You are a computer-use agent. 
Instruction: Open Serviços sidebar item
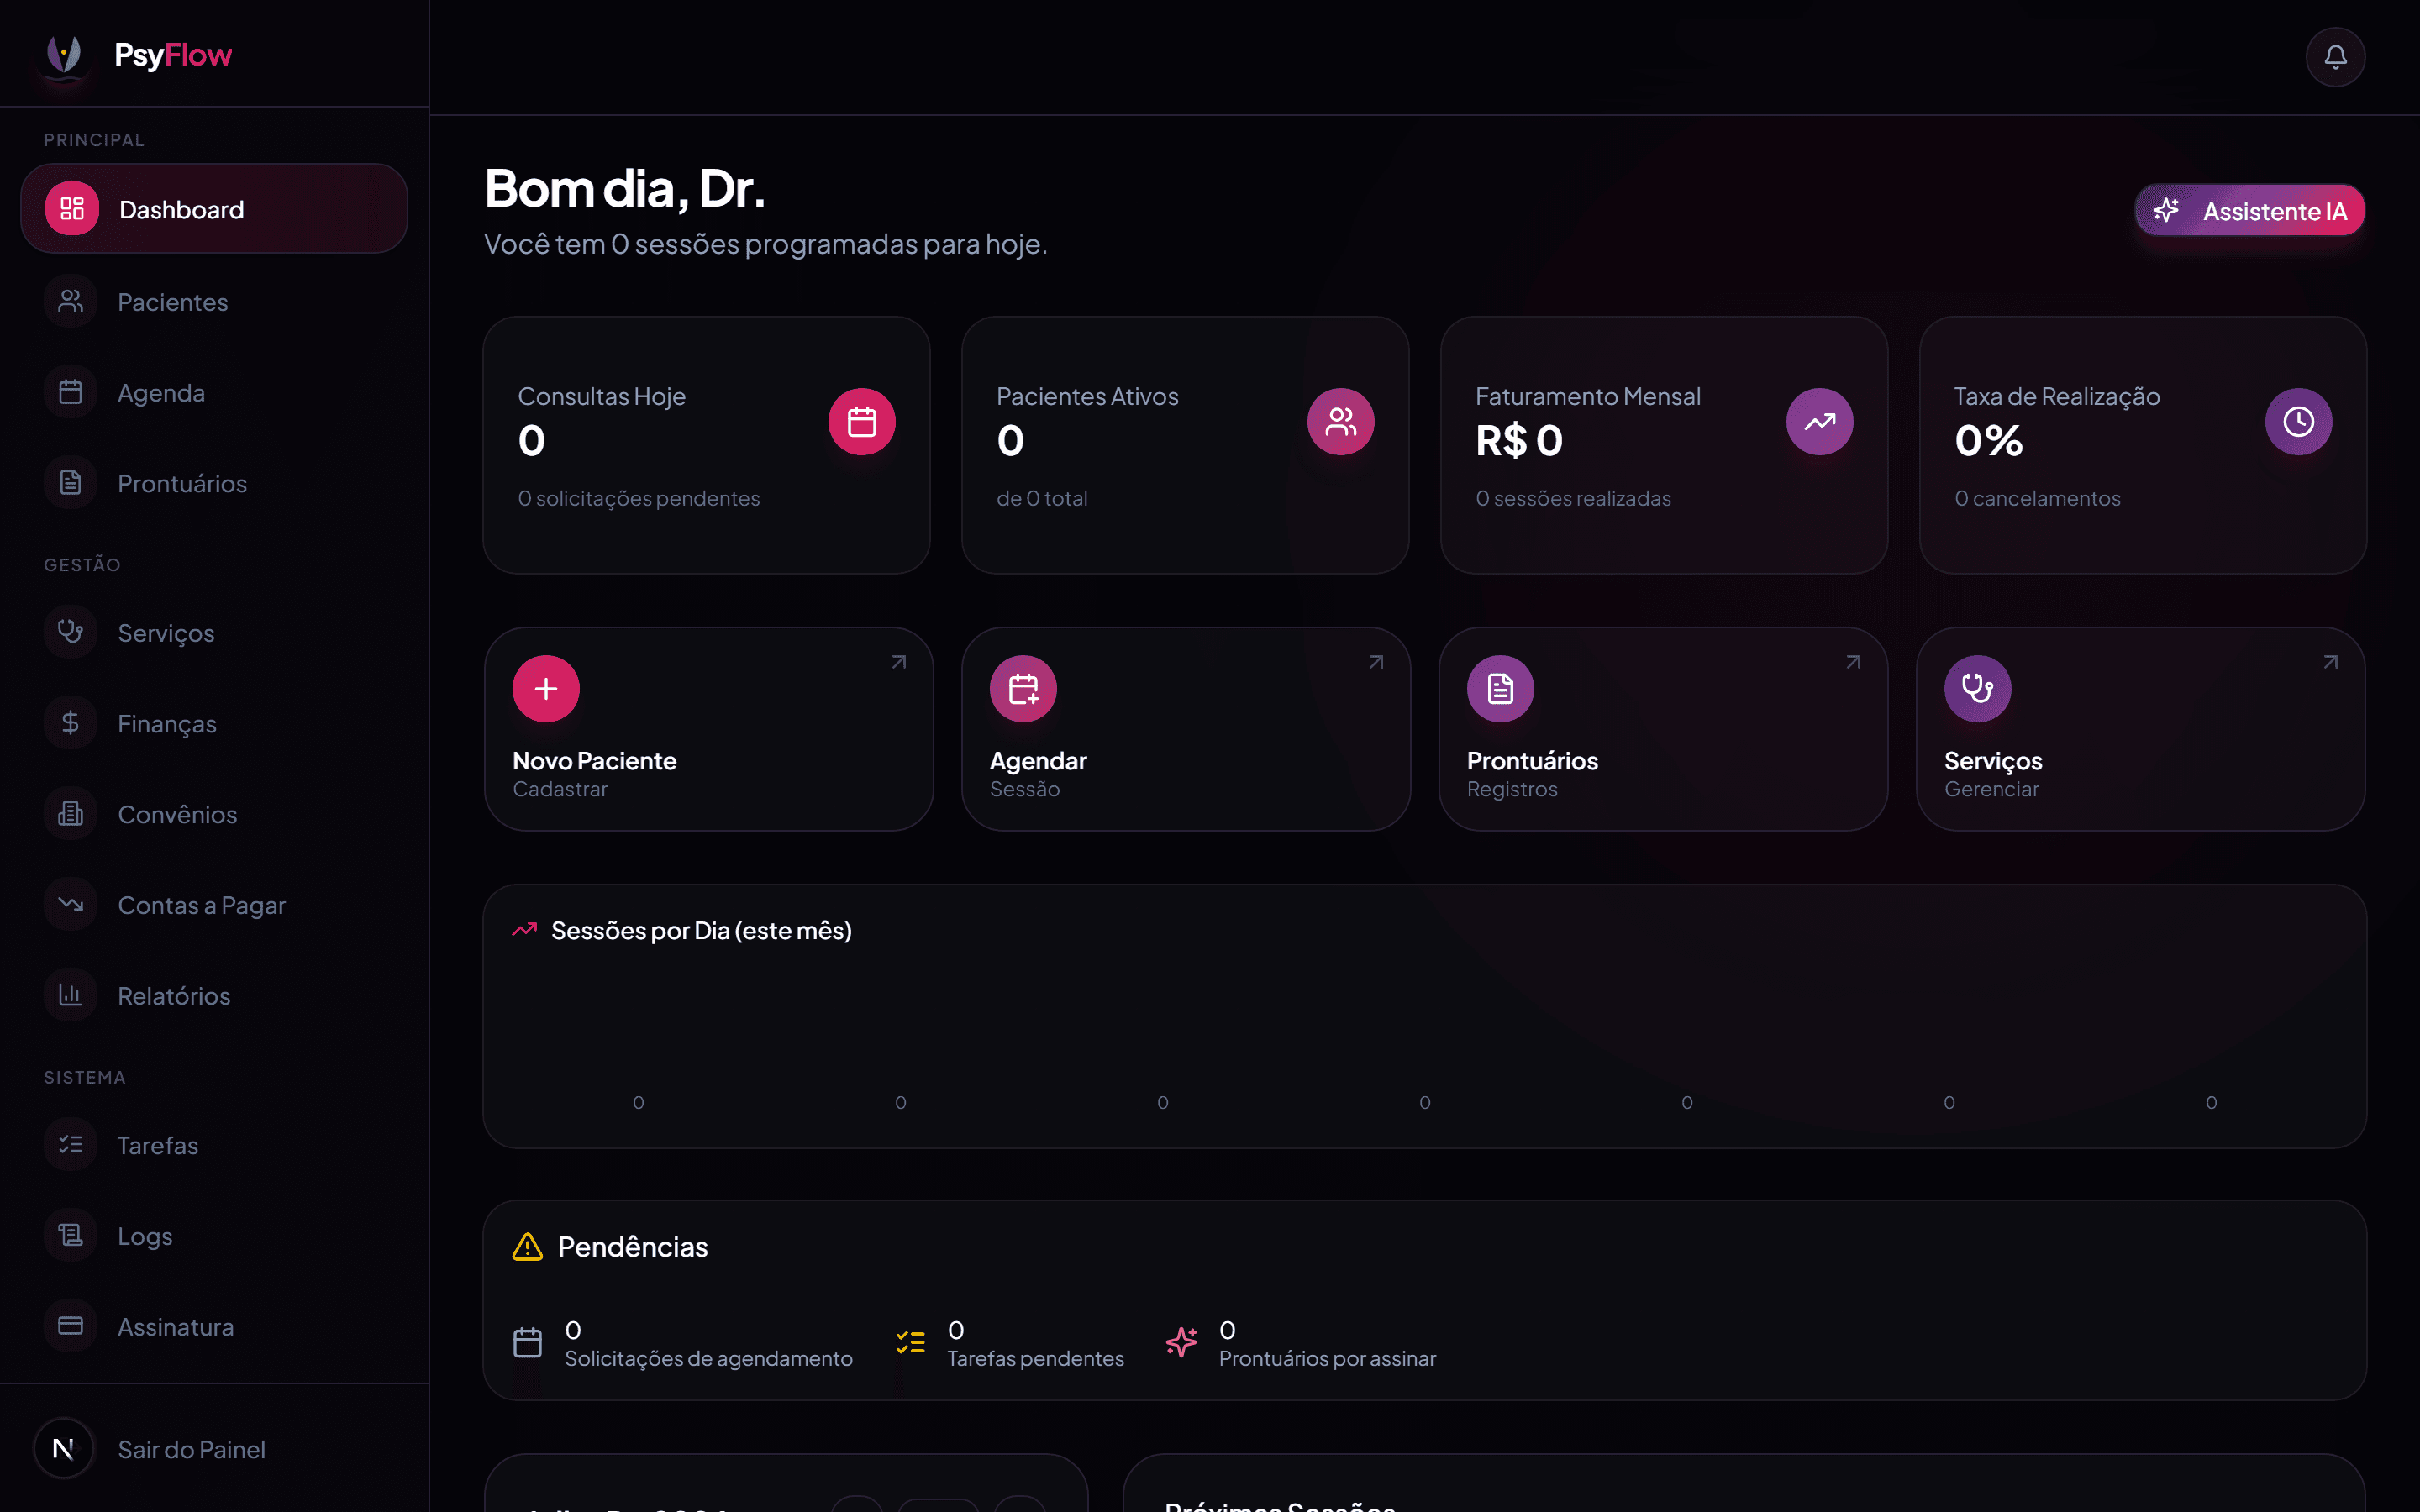[x=214, y=632]
